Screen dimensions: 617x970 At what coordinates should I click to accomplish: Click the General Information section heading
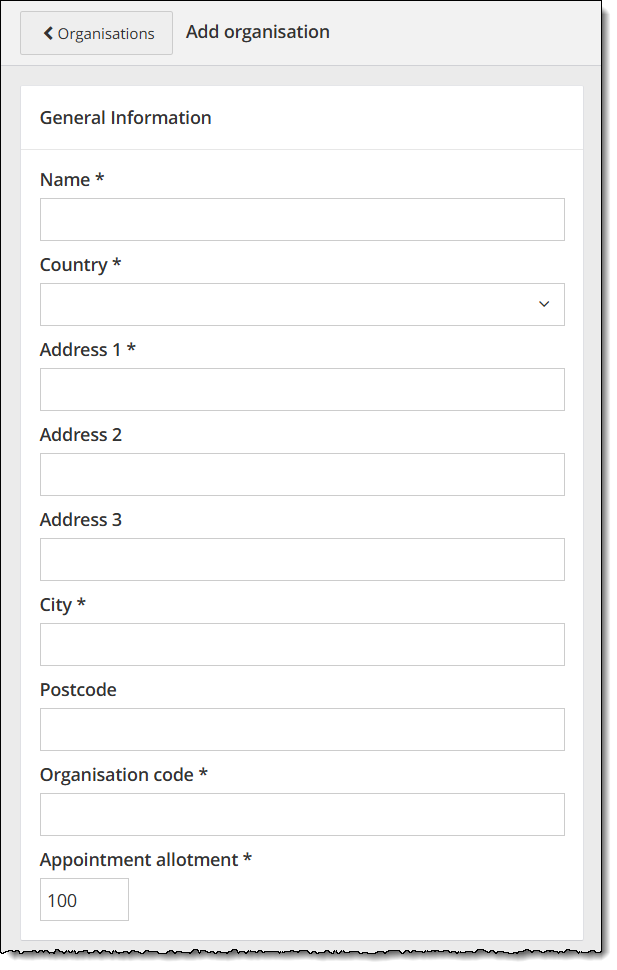[125, 118]
